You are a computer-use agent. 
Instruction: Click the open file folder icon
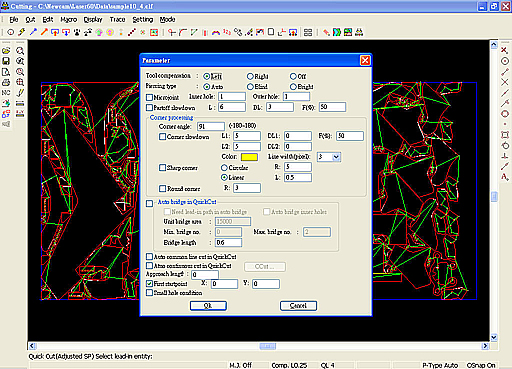pyautogui.click(x=6, y=51)
